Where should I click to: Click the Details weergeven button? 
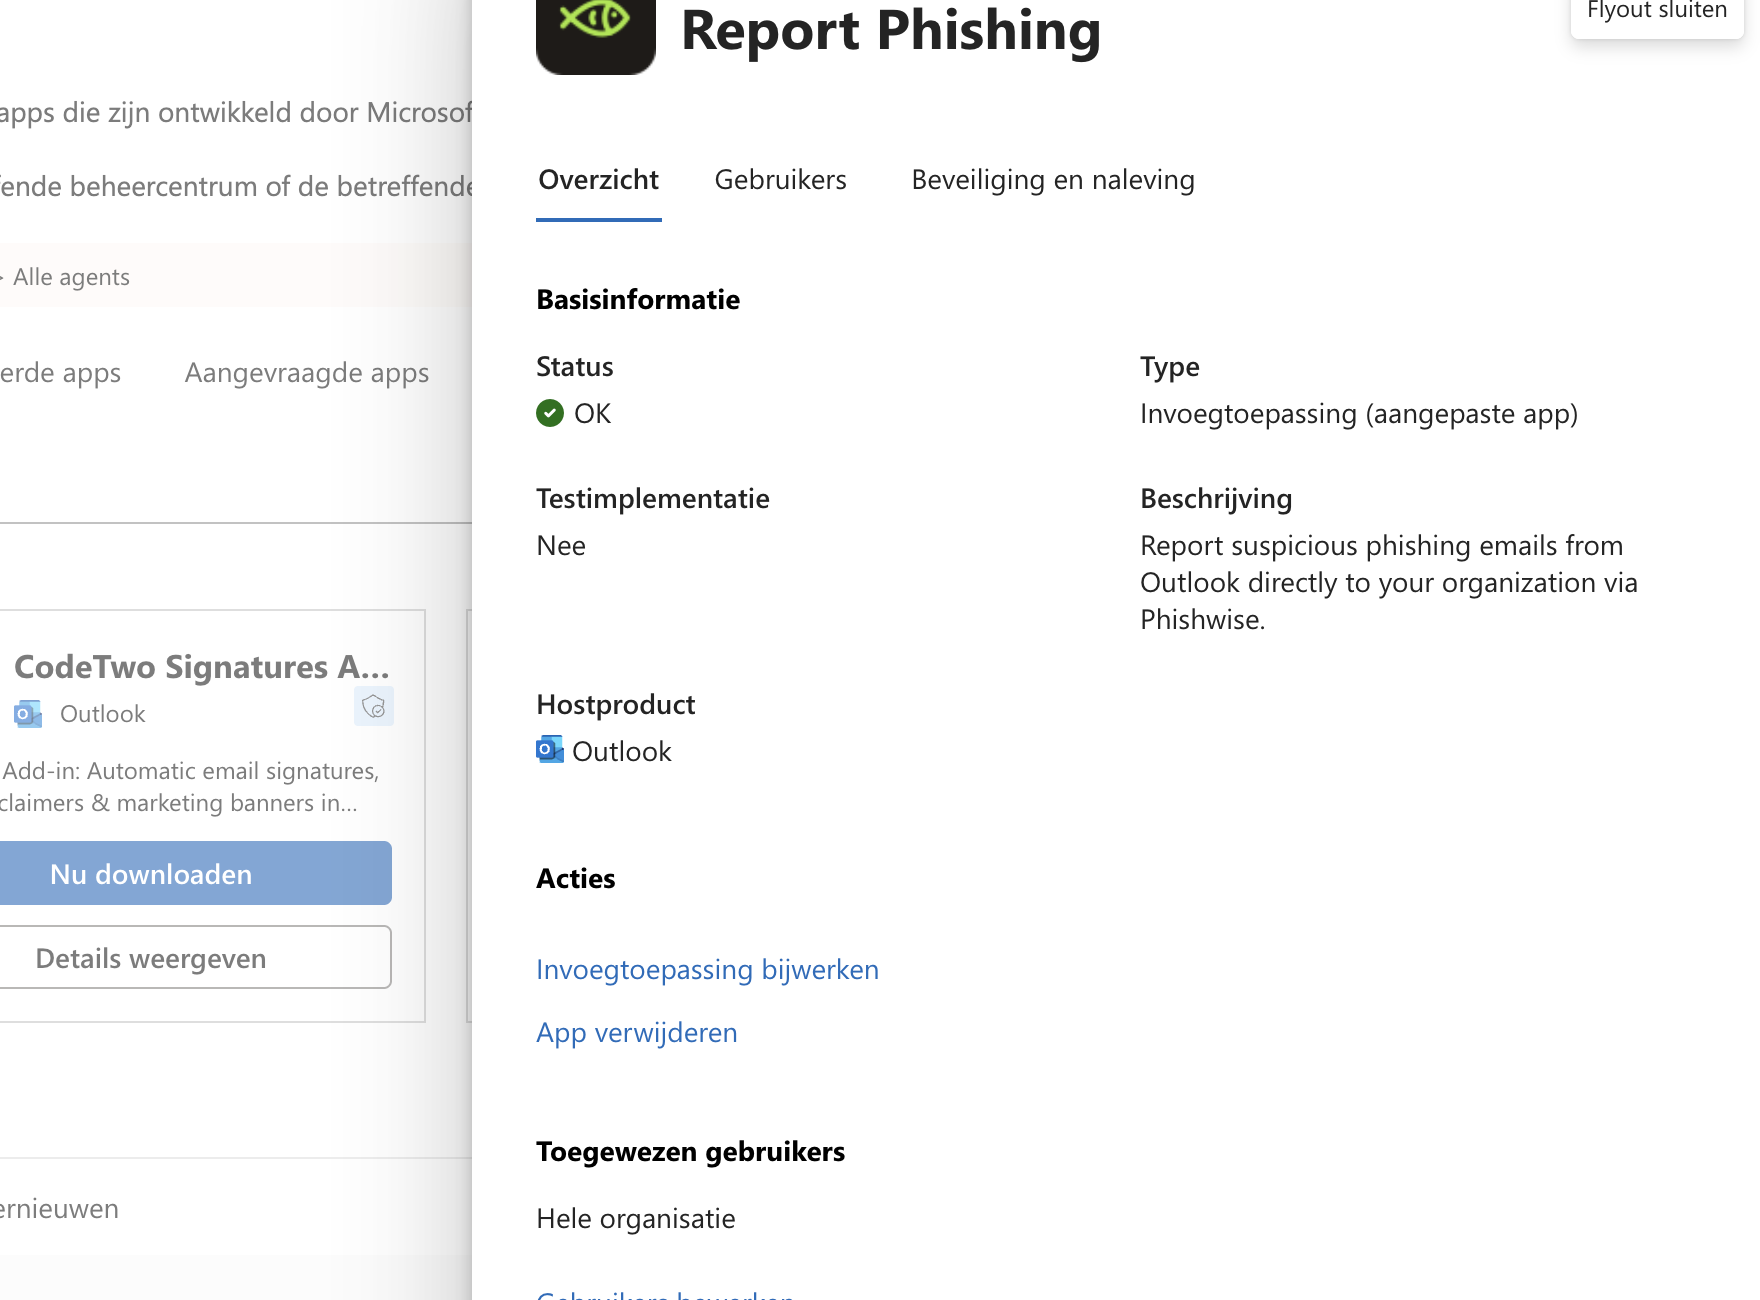[x=196, y=957]
